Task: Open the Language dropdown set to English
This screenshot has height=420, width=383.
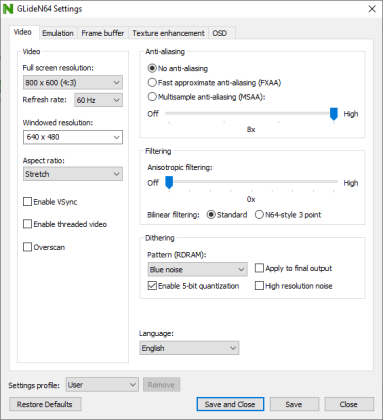Action: [x=189, y=348]
